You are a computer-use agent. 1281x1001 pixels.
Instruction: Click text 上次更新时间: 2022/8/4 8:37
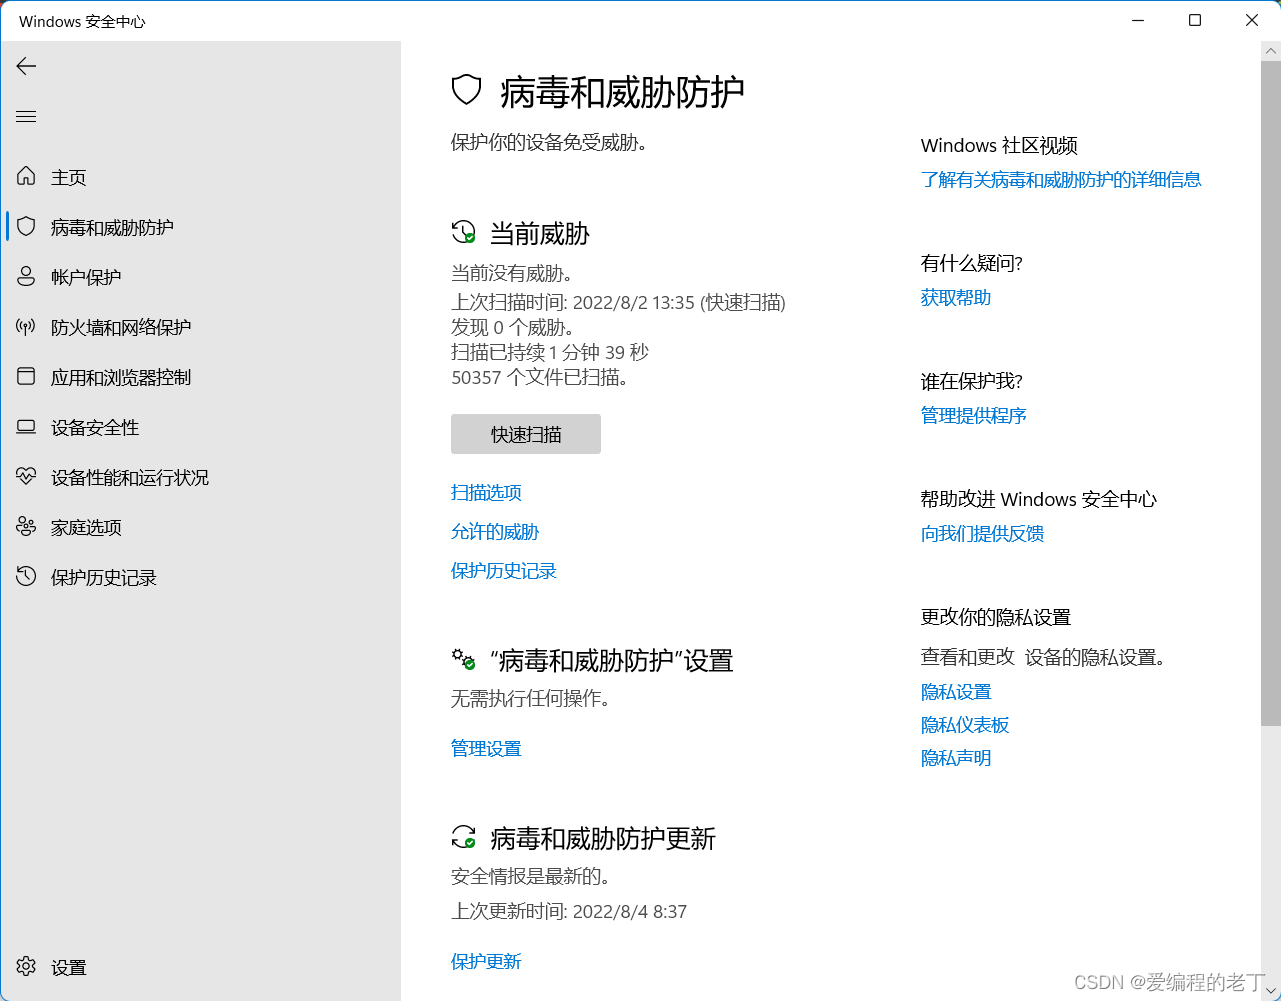[569, 911]
